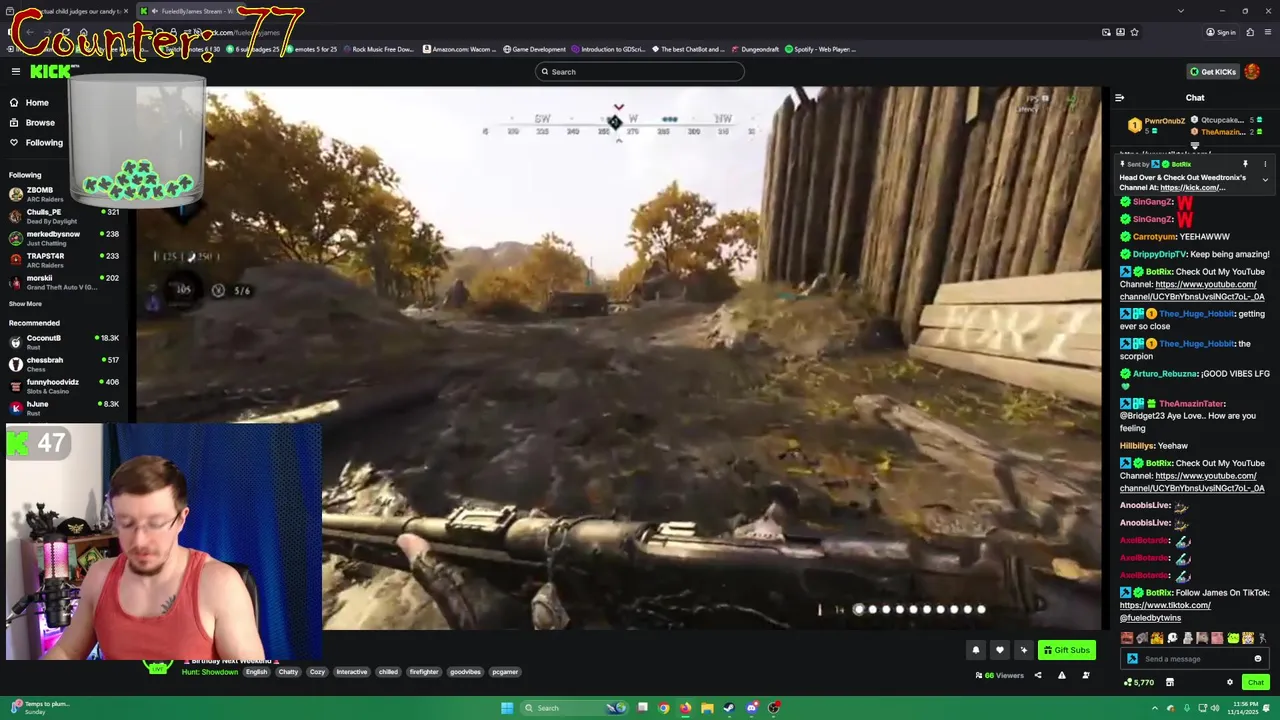The height and width of the screenshot is (720, 1280).
Task: Open Chrome from the taskbar
Action: click(x=663, y=708)
